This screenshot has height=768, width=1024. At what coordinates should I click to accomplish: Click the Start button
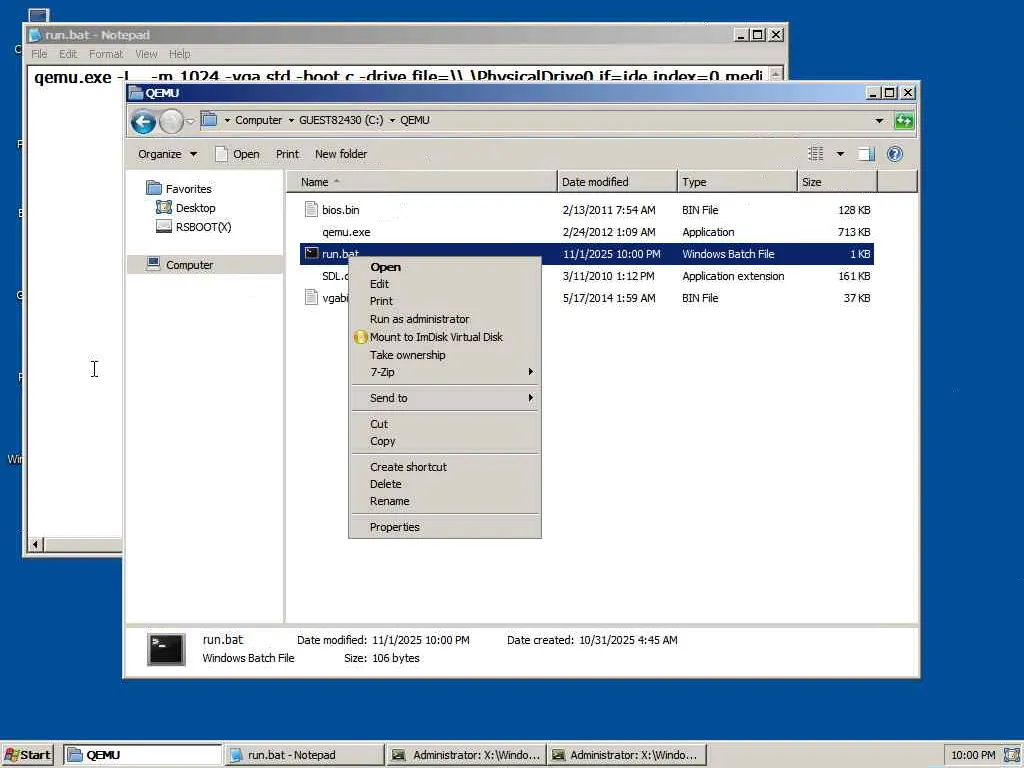[x=27, y=755]
